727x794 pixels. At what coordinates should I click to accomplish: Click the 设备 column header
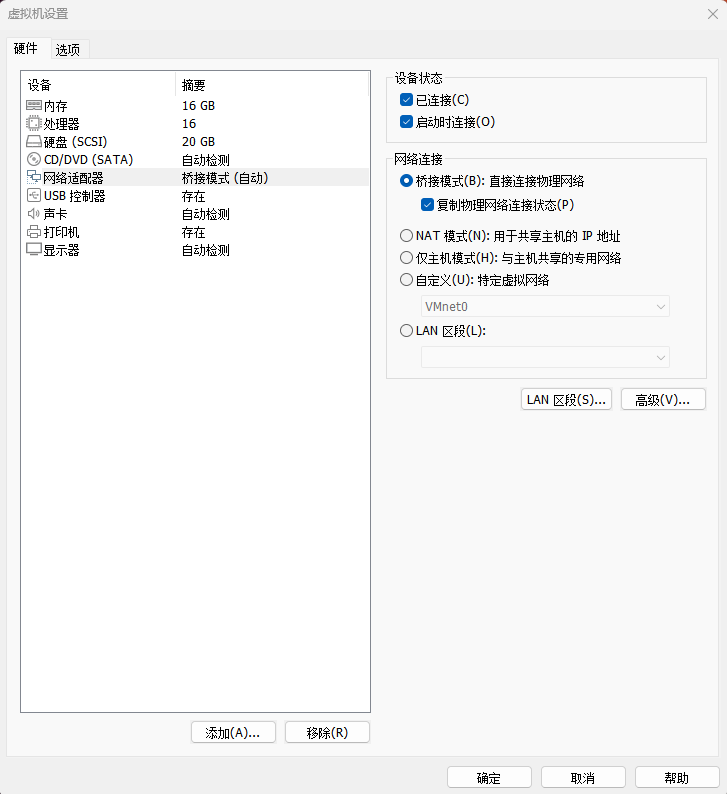click(x=98, y=85)
